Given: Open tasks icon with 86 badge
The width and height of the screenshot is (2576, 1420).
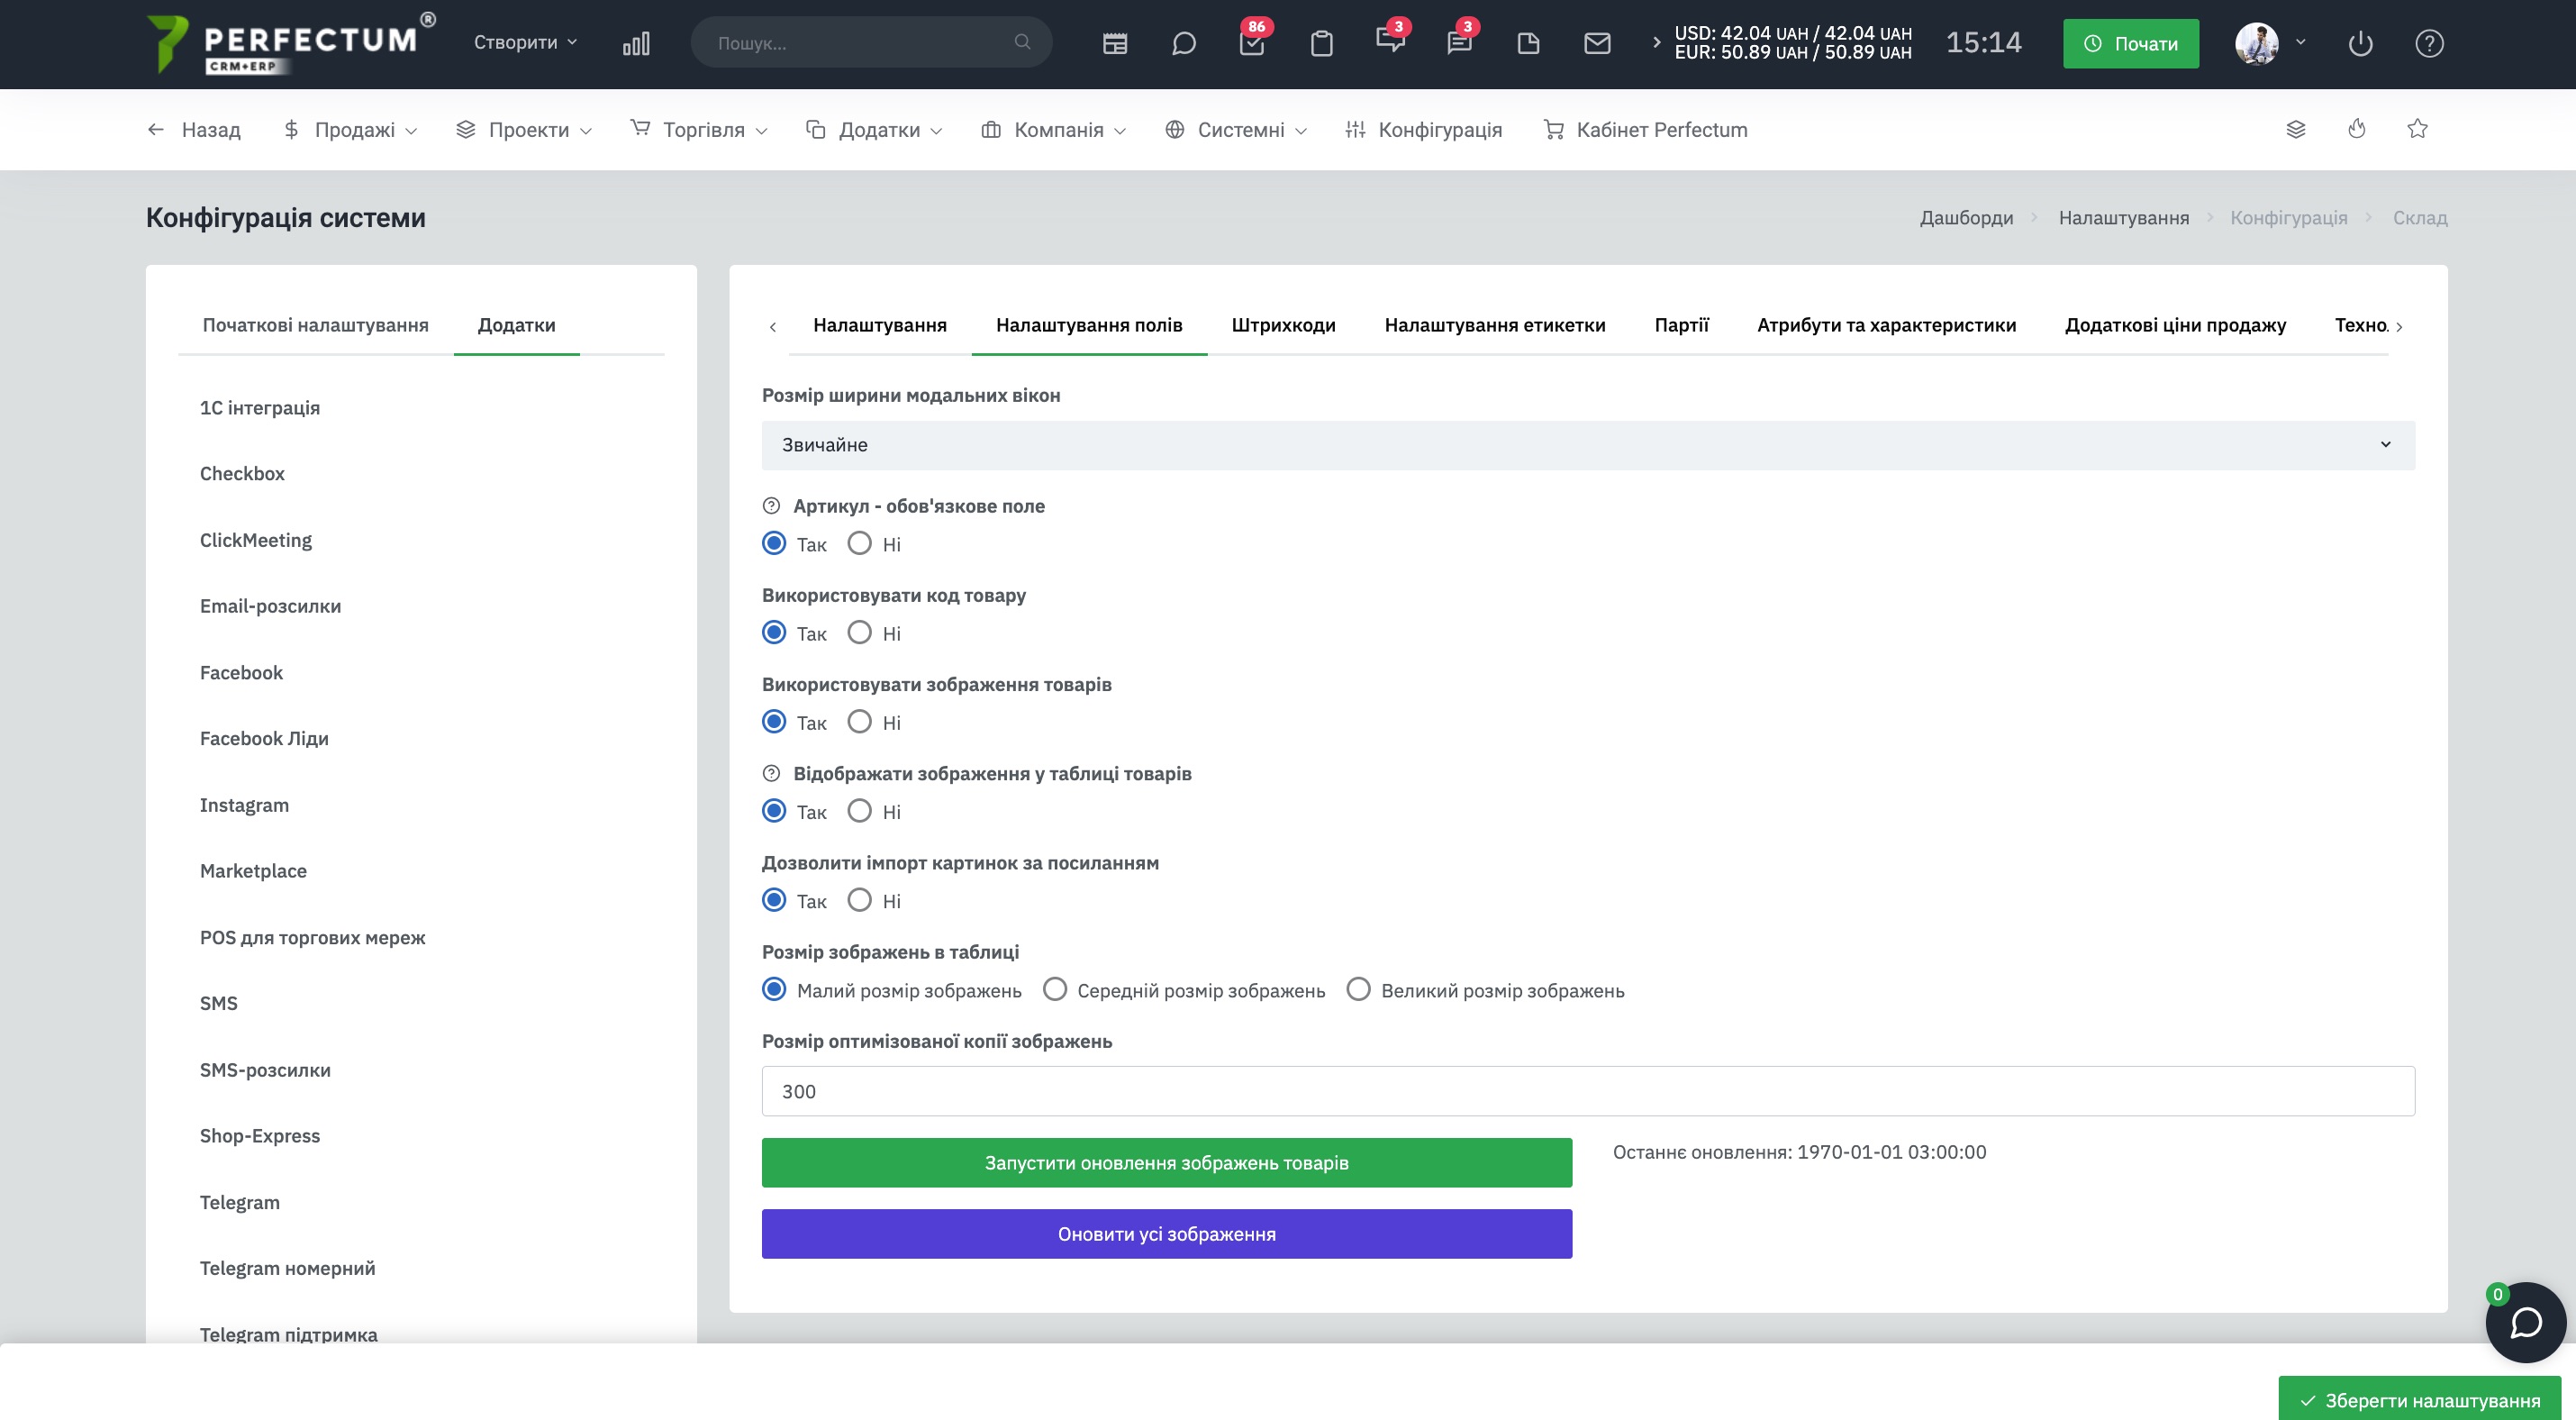Looking at the screenshot, I should [1252, 43].
